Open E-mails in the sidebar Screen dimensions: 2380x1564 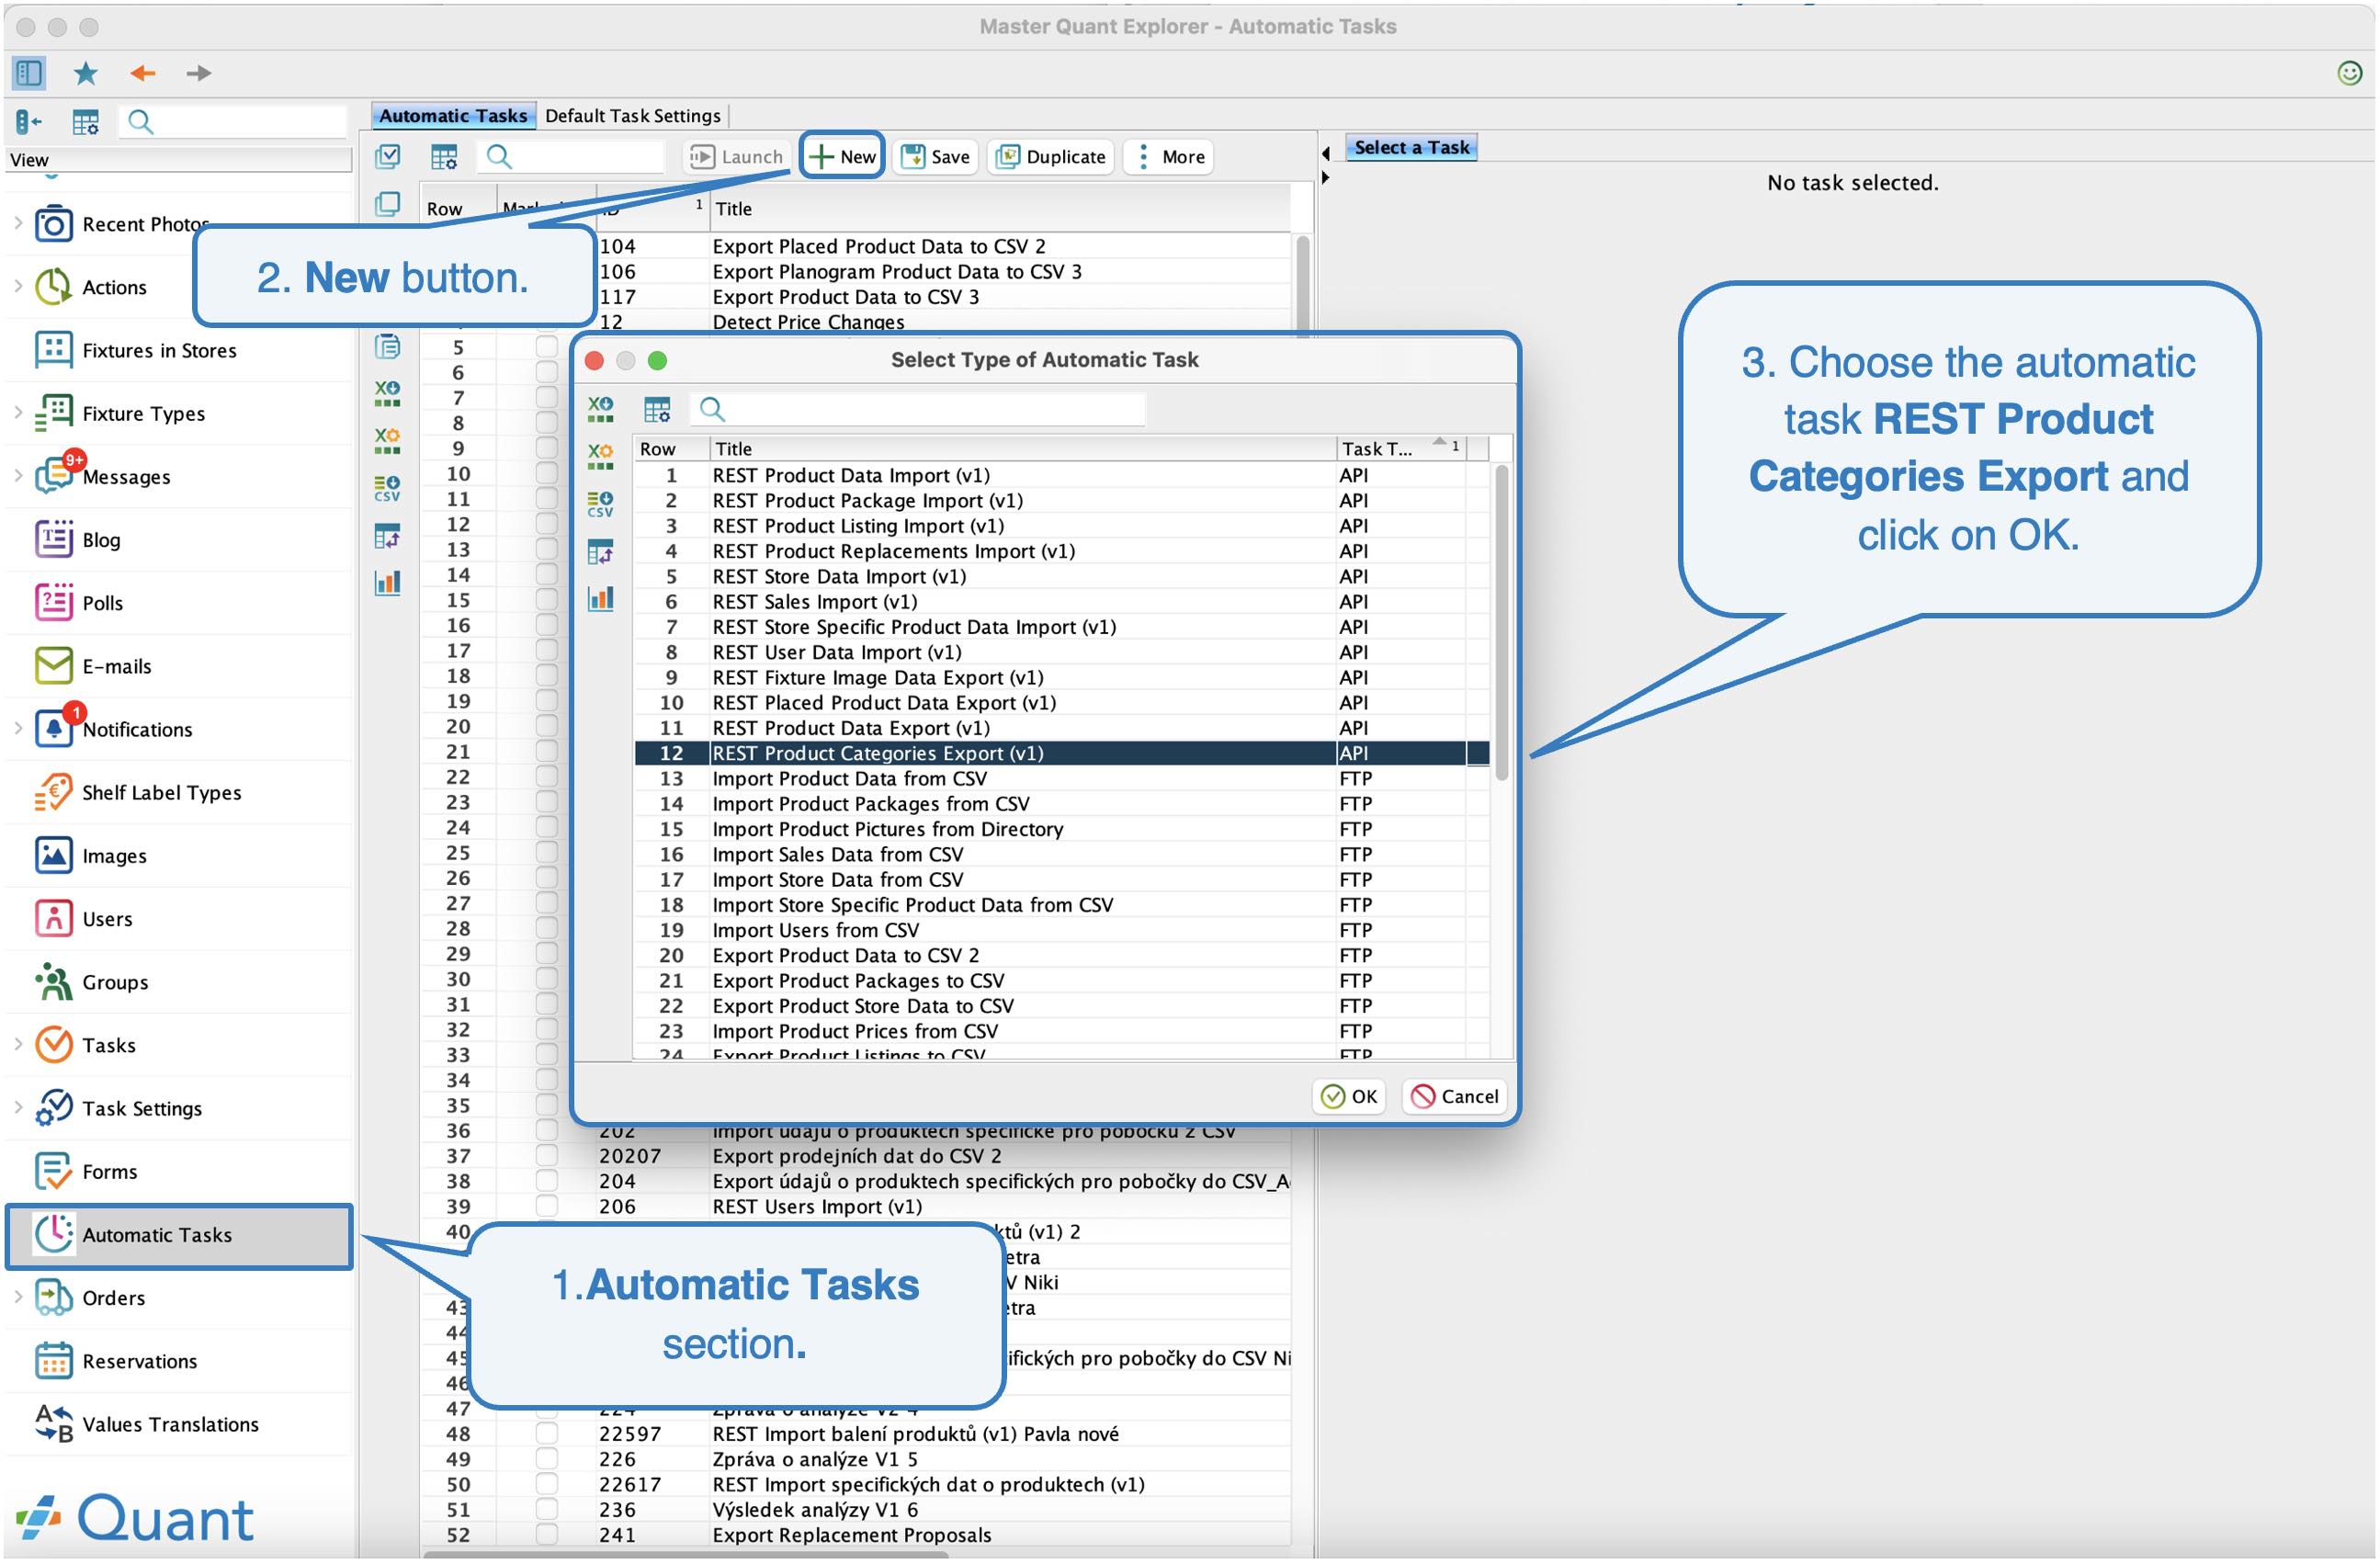coord(178,666)
